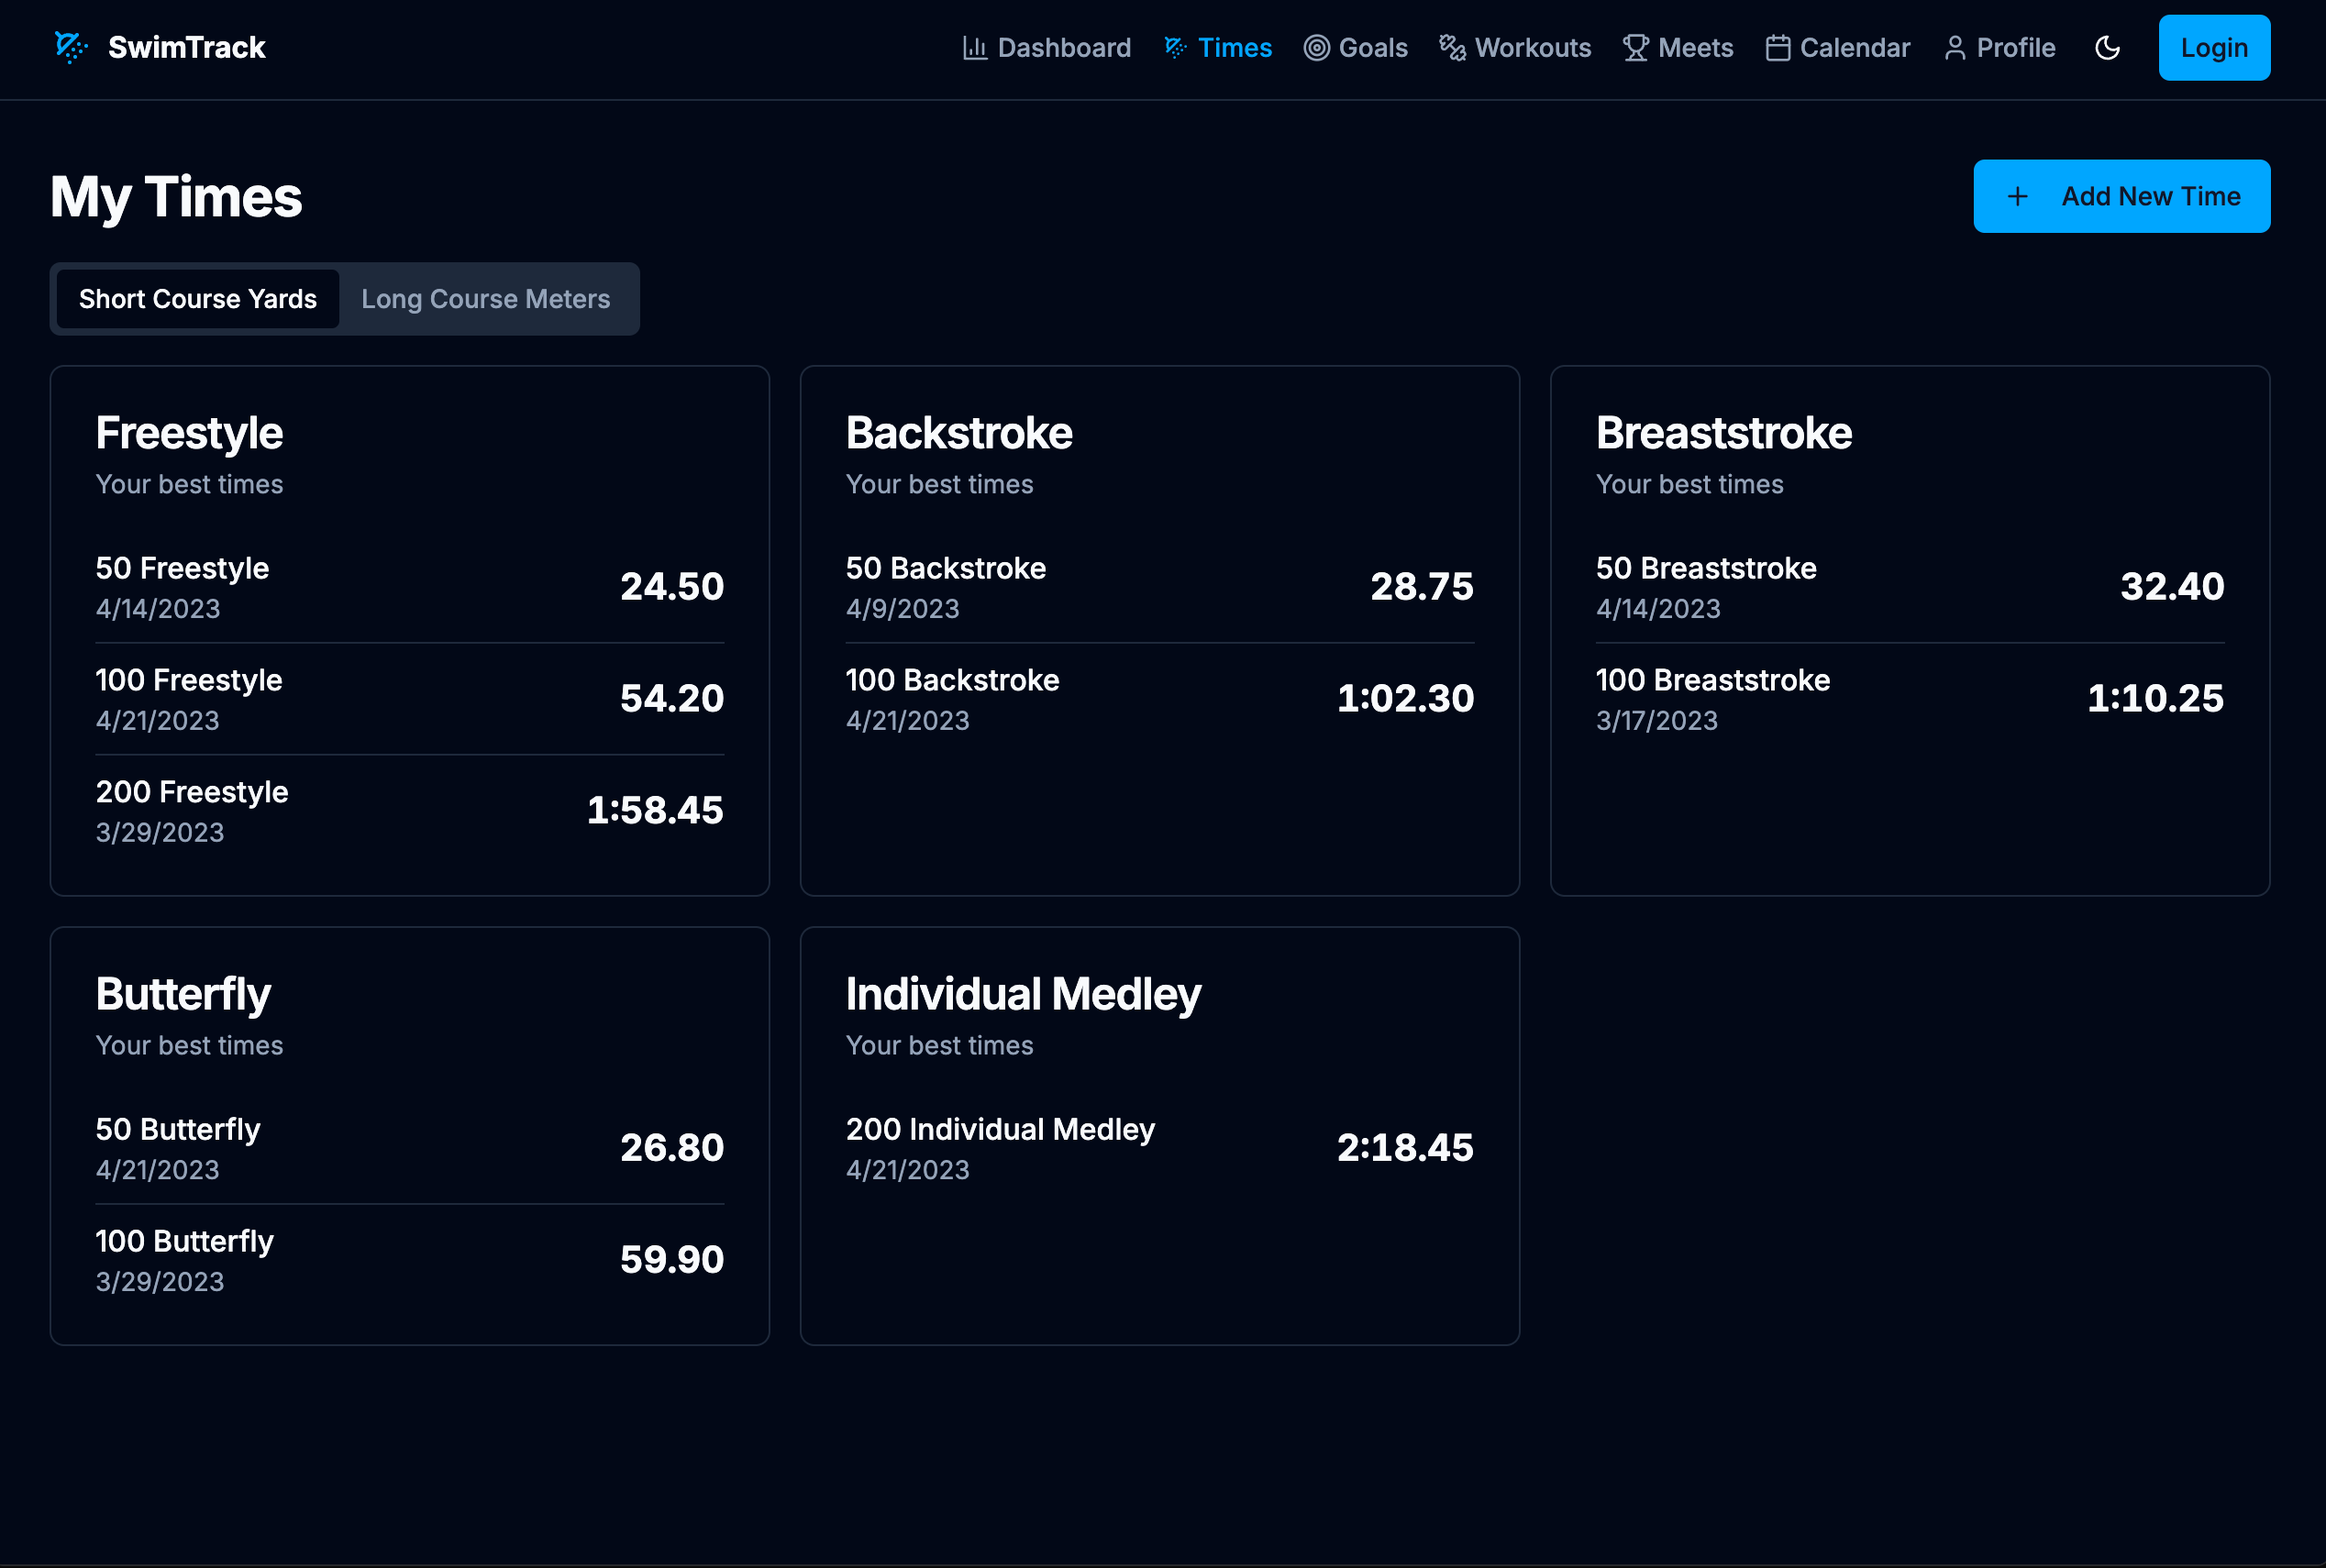
Task: Click the Breaststroke card title
Action: coord(1724,433)
